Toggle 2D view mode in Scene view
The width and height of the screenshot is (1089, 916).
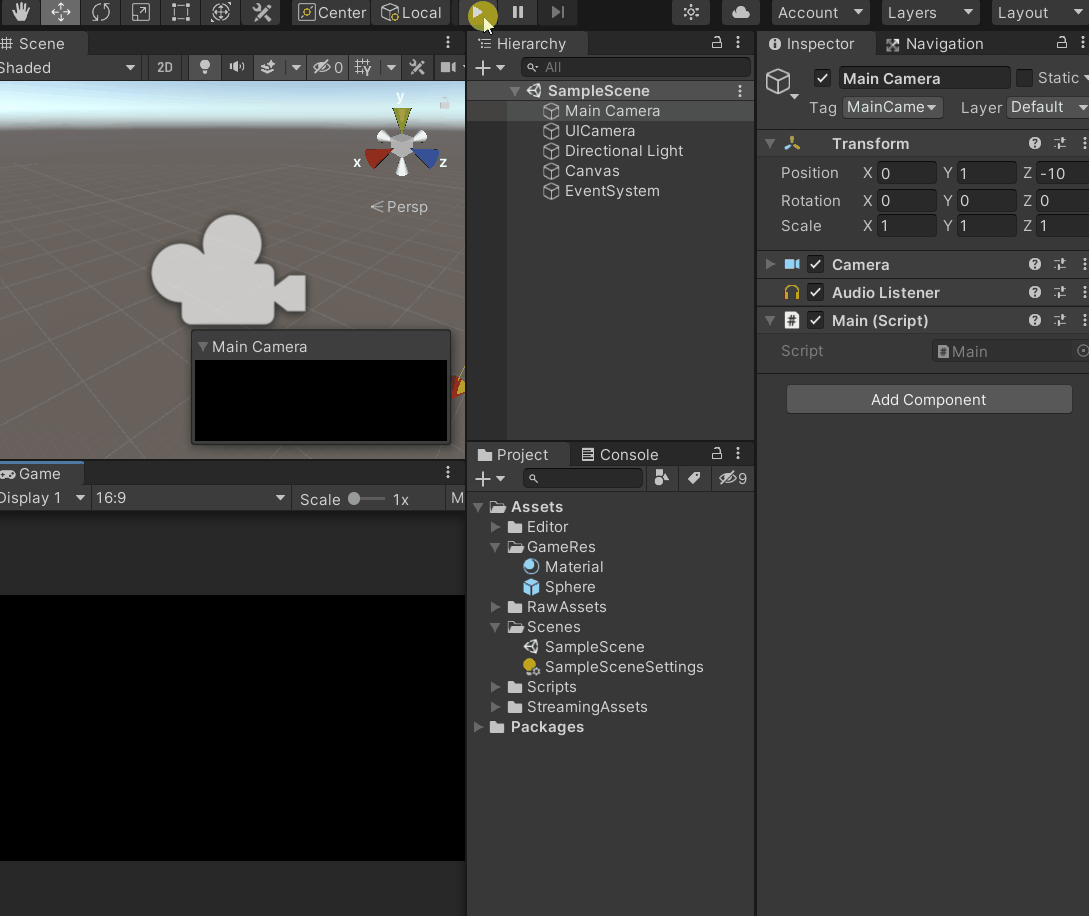(x=164, y=67)
